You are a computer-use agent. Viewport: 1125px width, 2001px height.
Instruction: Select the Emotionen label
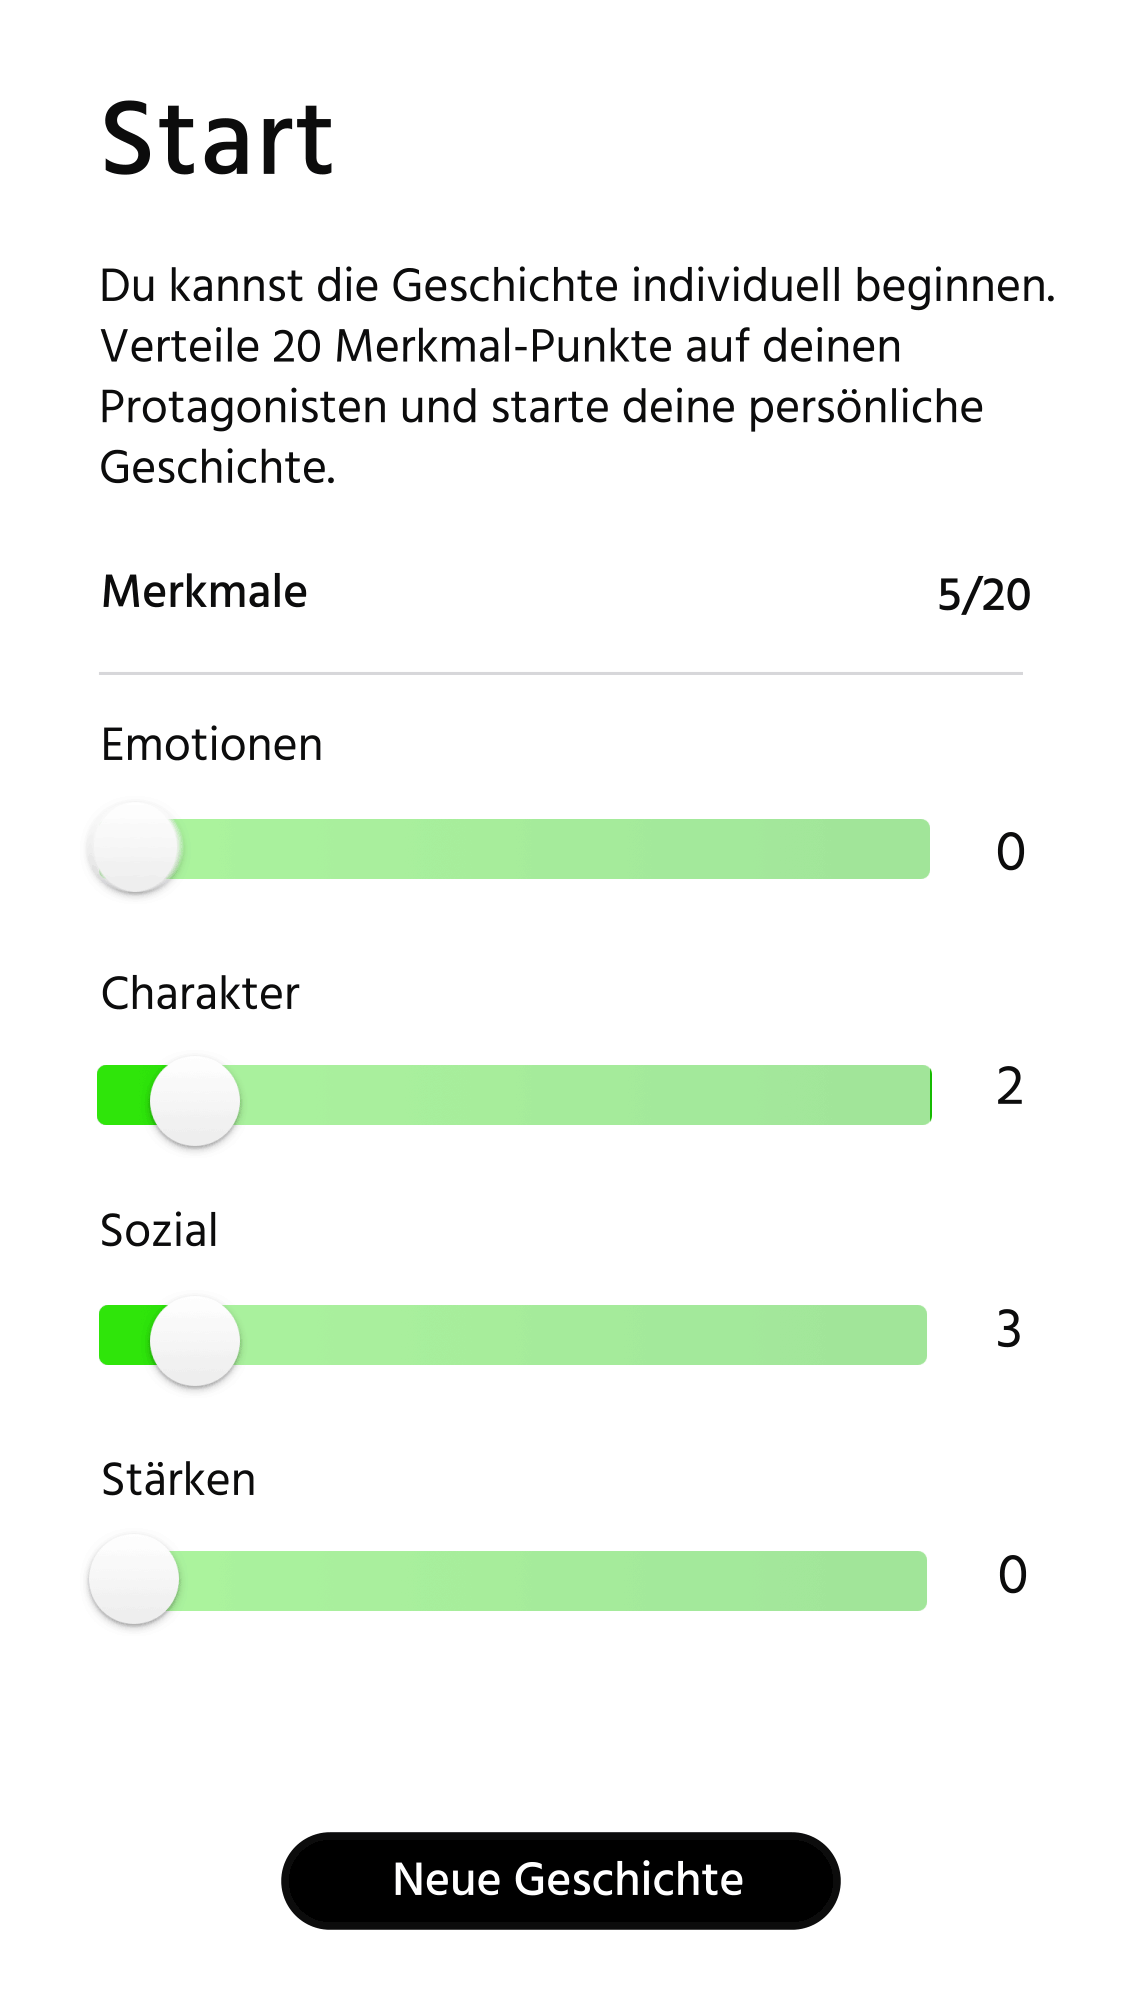pyautogui.click(x=212, y=745)
